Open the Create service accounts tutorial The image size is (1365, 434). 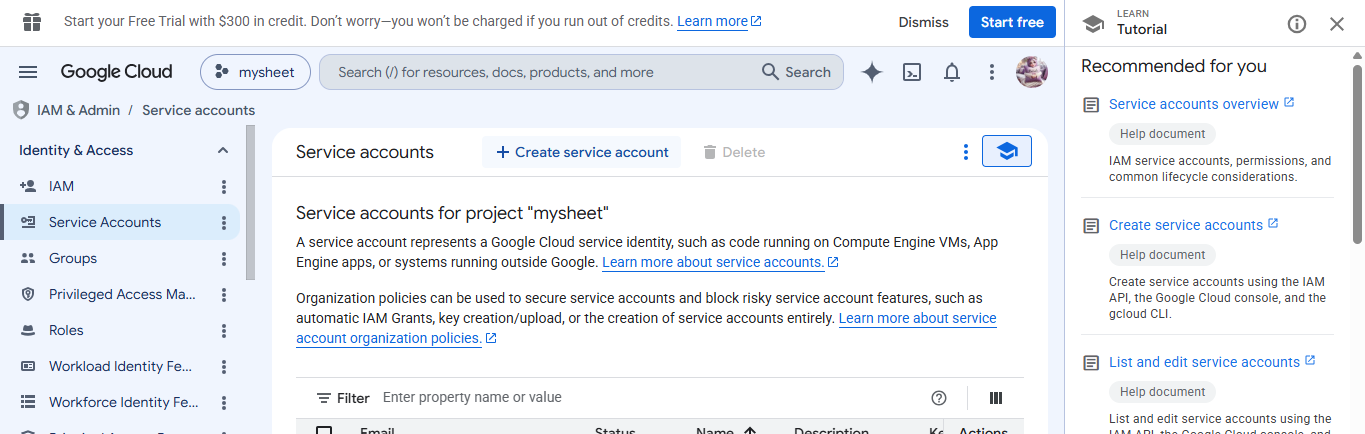point(1193,225)
